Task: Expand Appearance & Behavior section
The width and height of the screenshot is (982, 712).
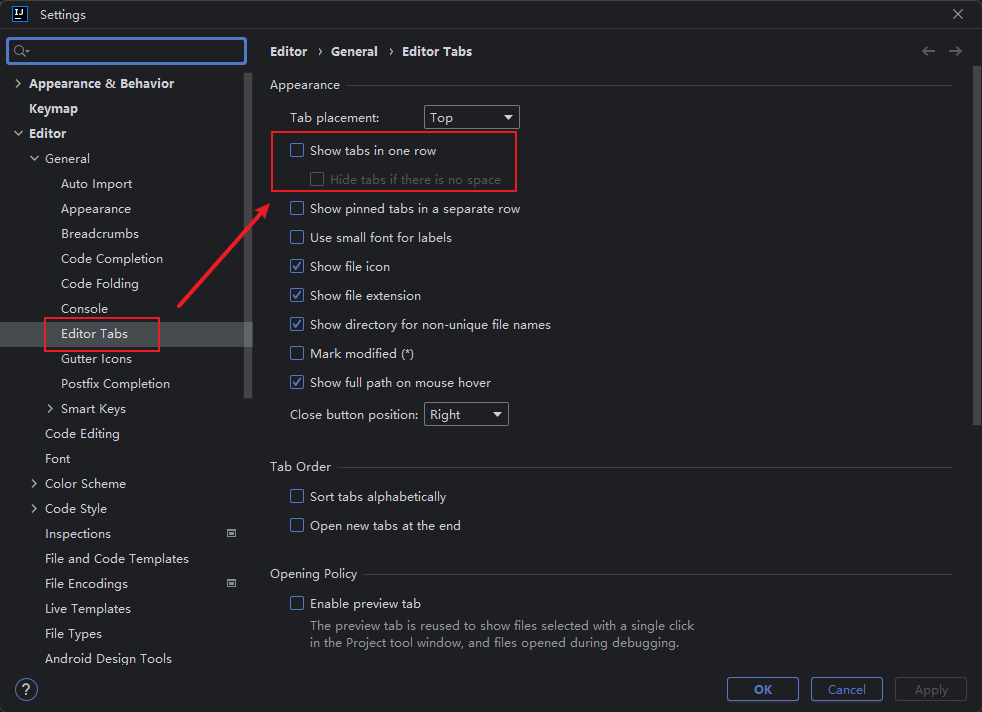Action: click(x=18, y=83)
